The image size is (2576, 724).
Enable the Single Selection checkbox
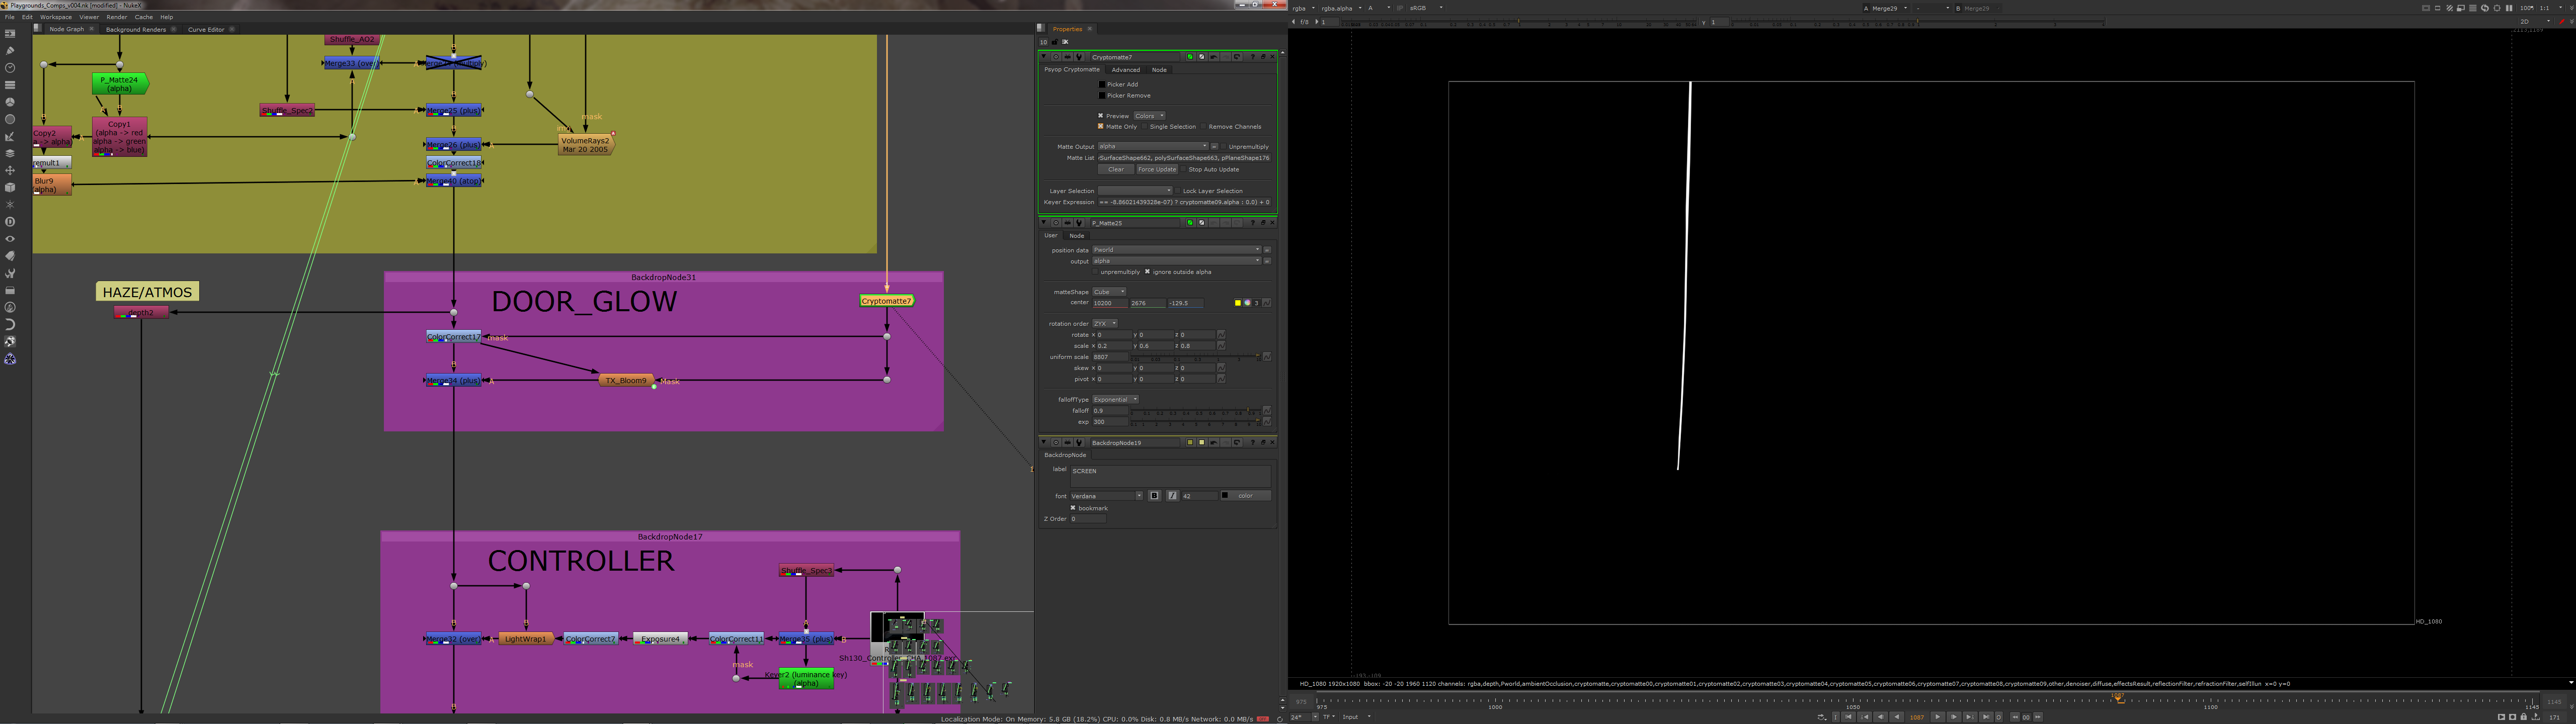(1146, 127)
